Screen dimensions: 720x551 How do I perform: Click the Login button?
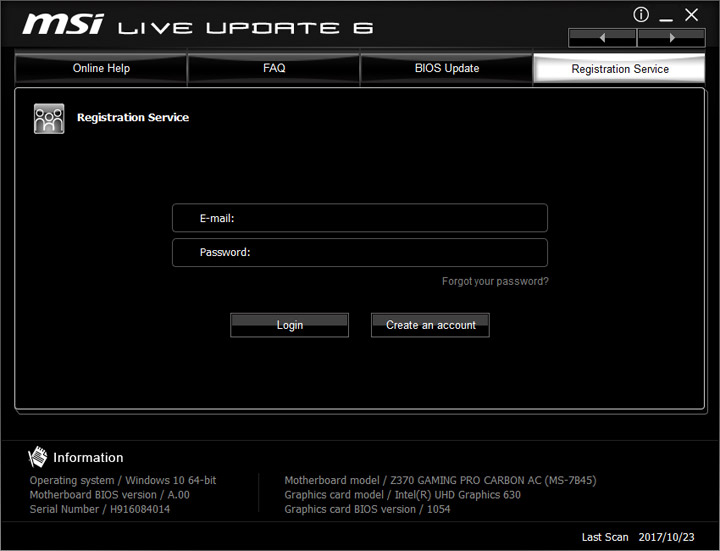[289, 325]
